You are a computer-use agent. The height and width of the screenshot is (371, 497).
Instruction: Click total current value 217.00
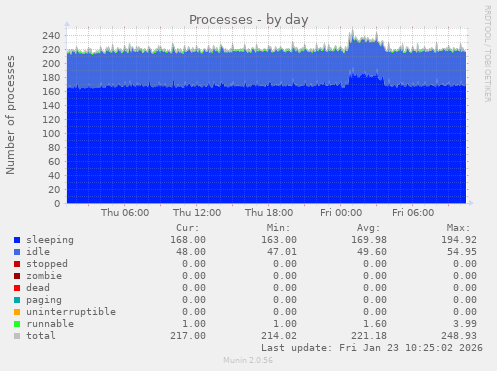point(188,336)
